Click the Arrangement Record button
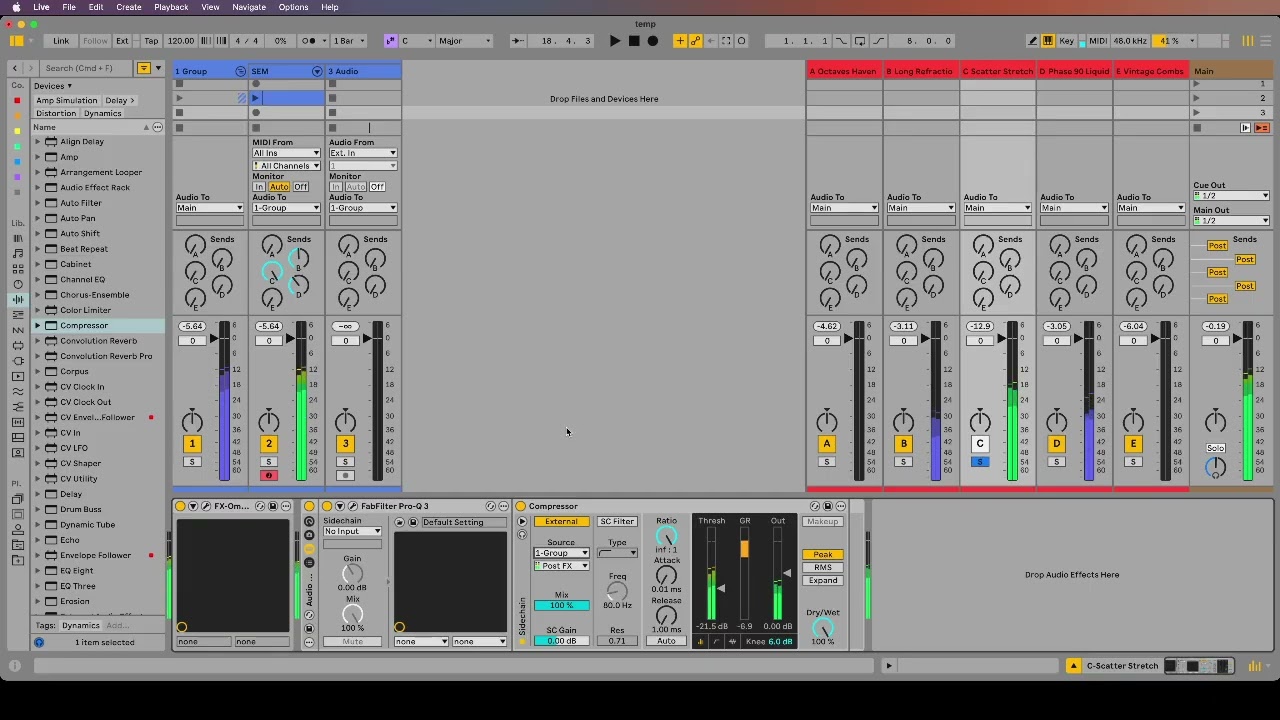Image resolution: width=1280 pixels, height=720 pixels. pyautogui.click(x=653, y=41)
